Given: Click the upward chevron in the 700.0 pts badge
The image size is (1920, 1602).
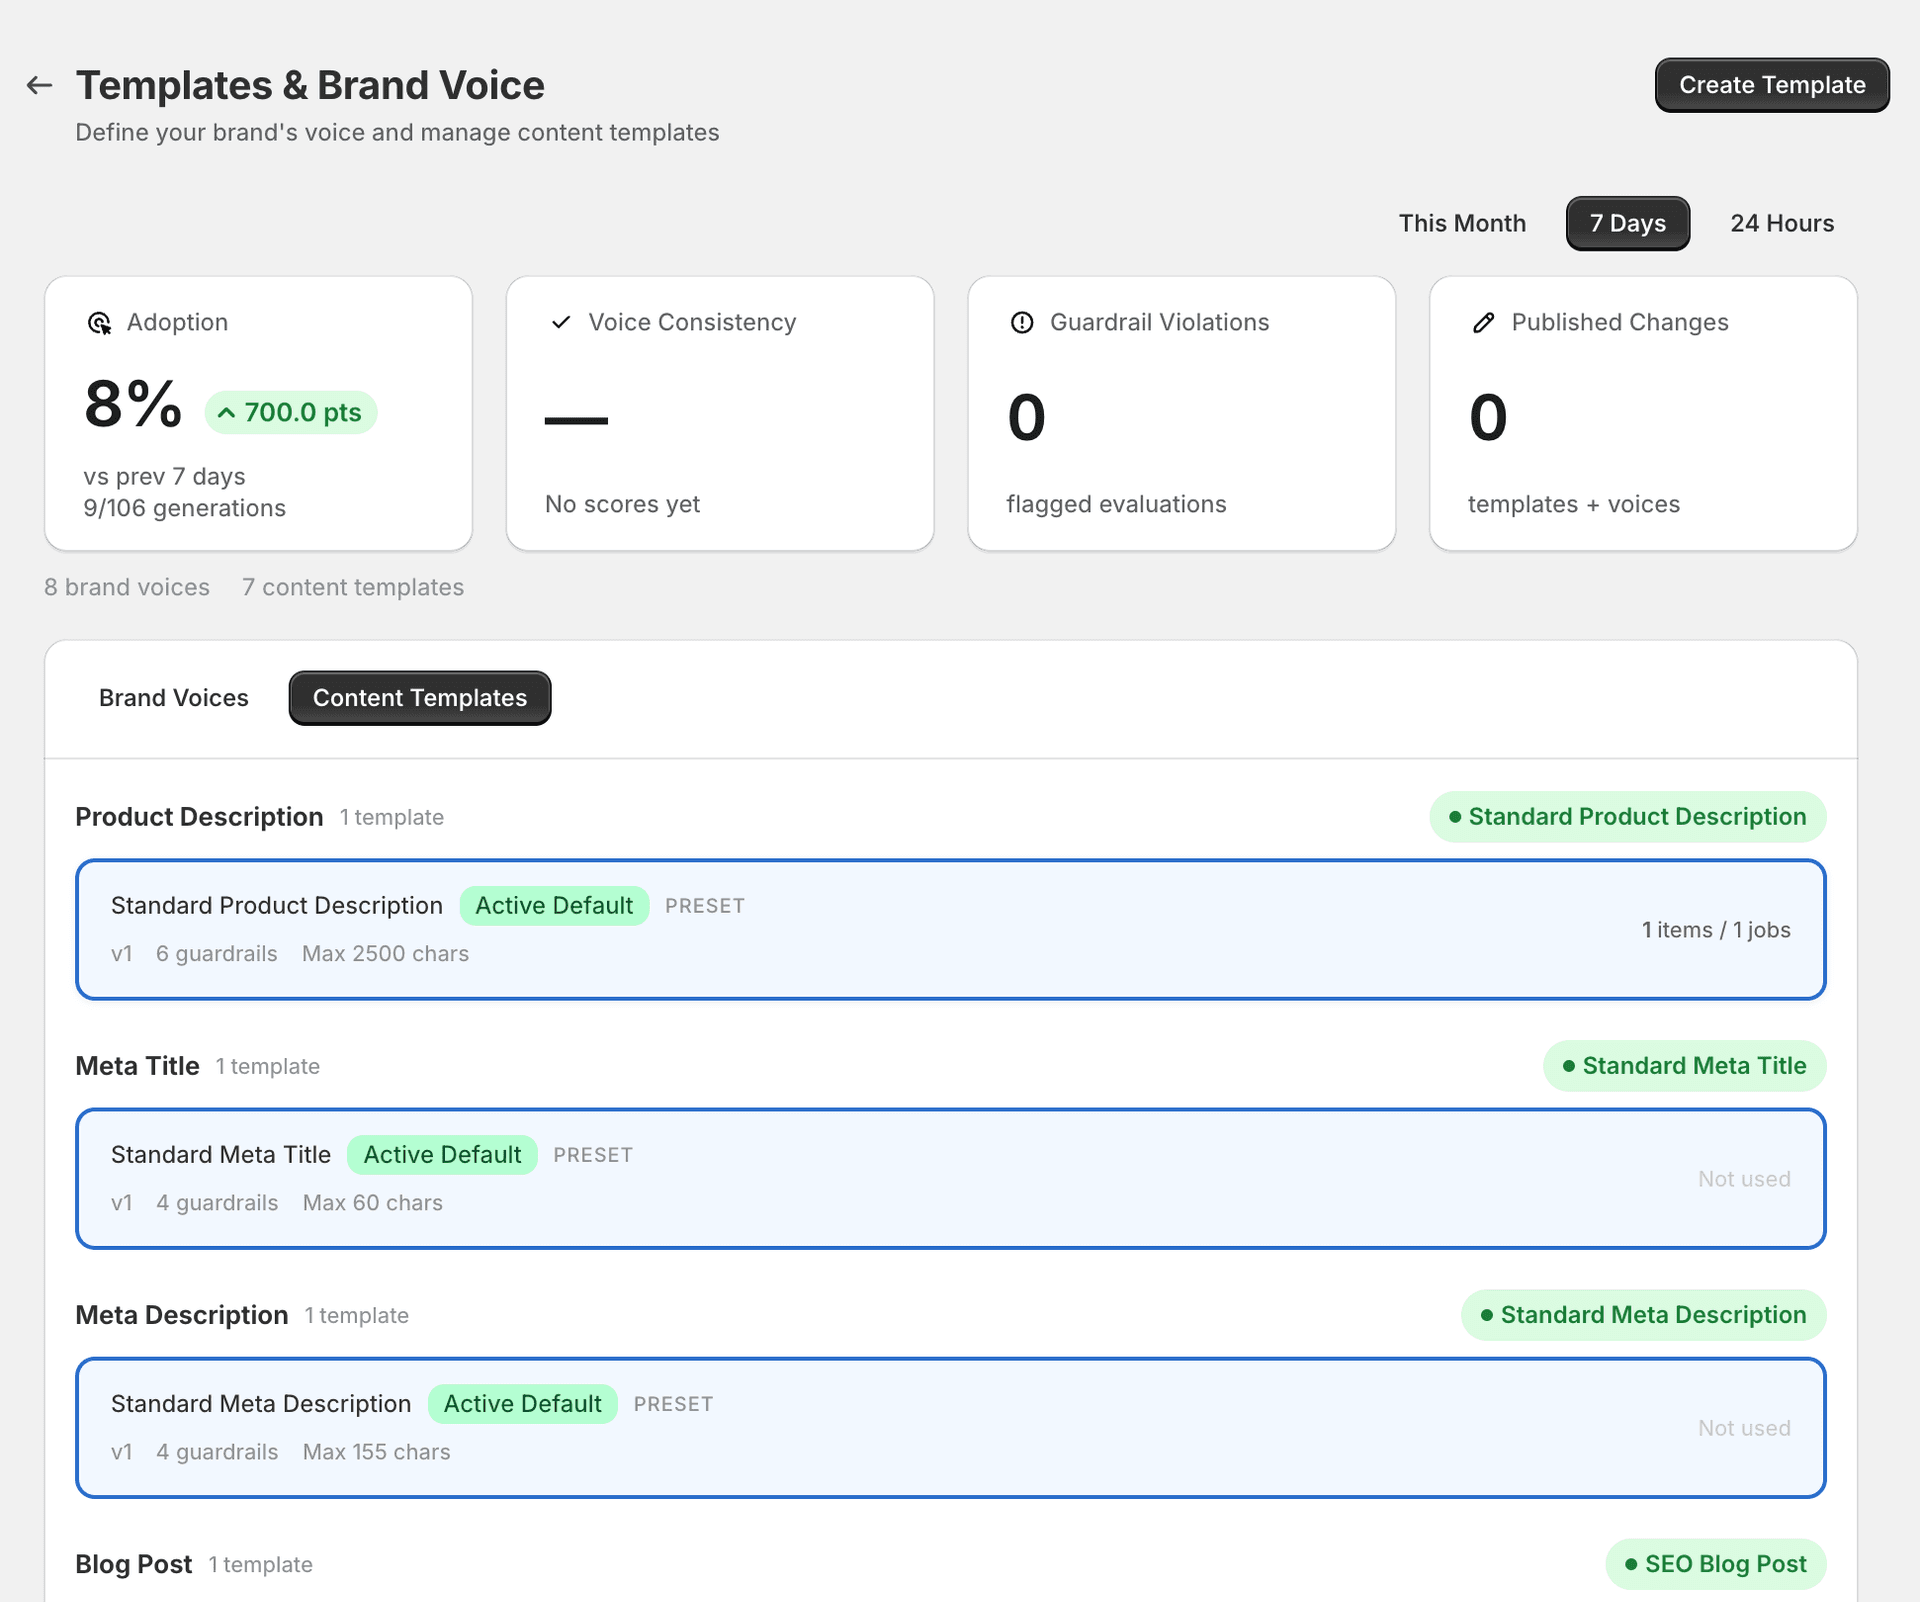Looking at the screenshot, I should point(228,411).
